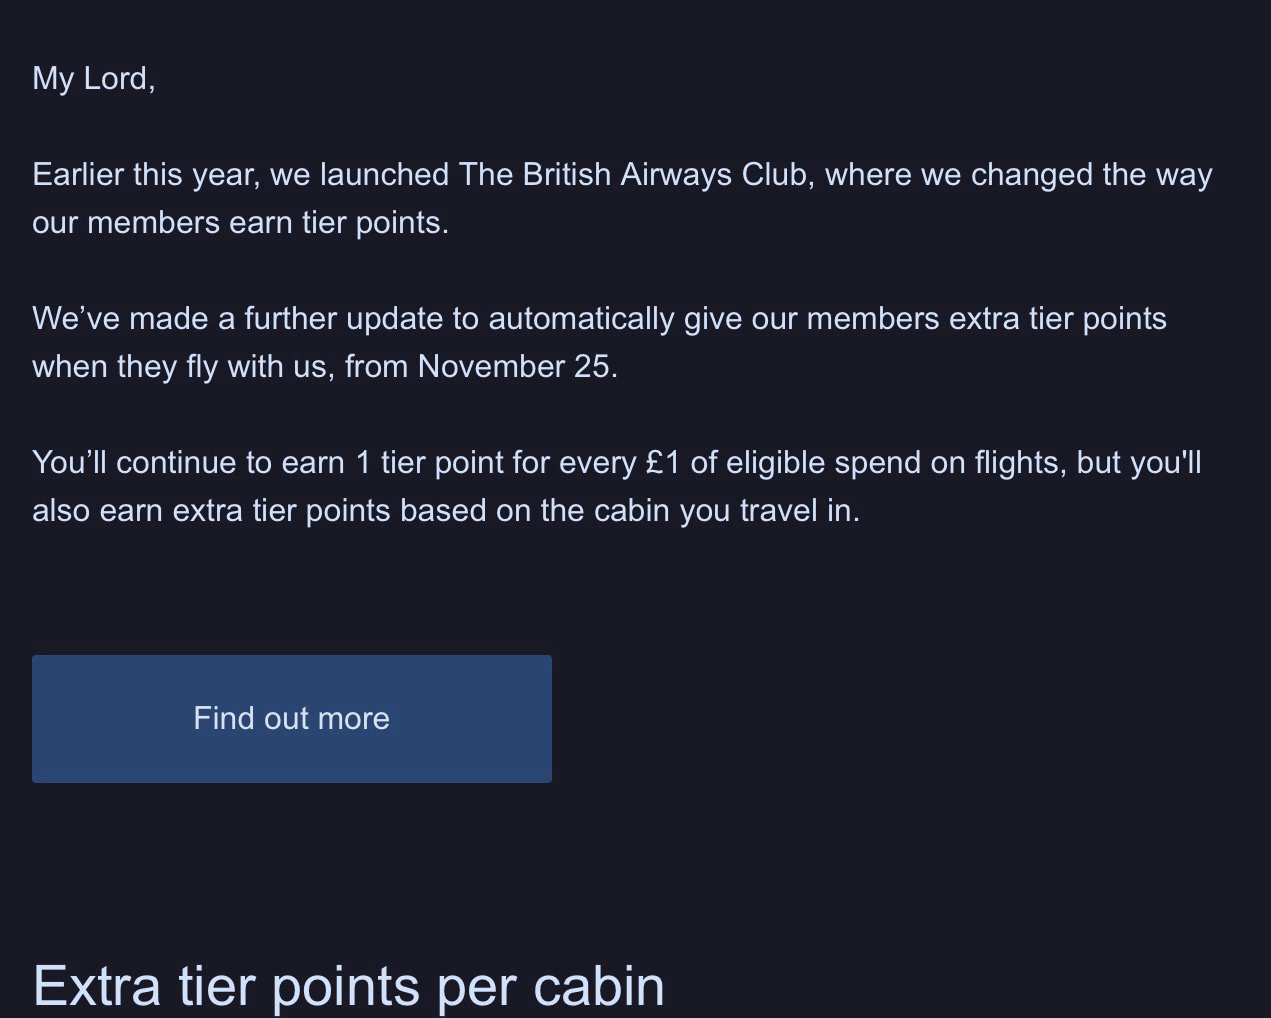
Task: Click the words "but you'll"
Action: click(1138, 463)
